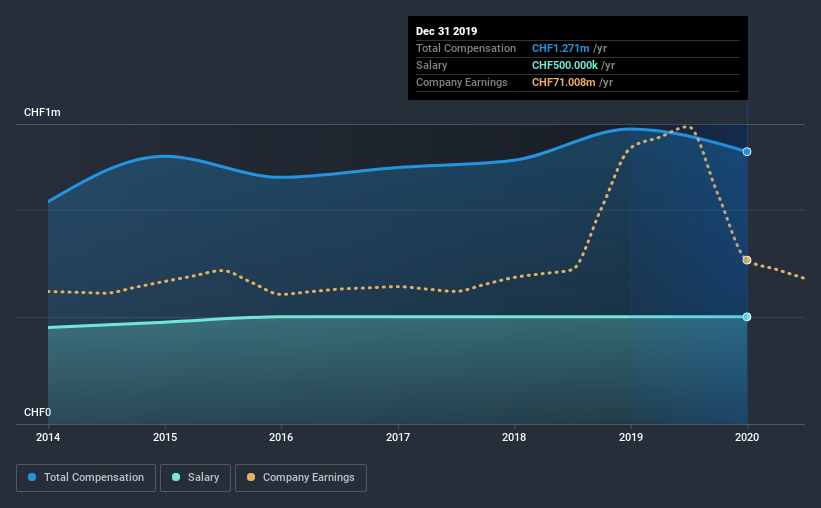Click the 2016 x-axis label
Viewport: 821px width, 508px height.
click(281, 437)
